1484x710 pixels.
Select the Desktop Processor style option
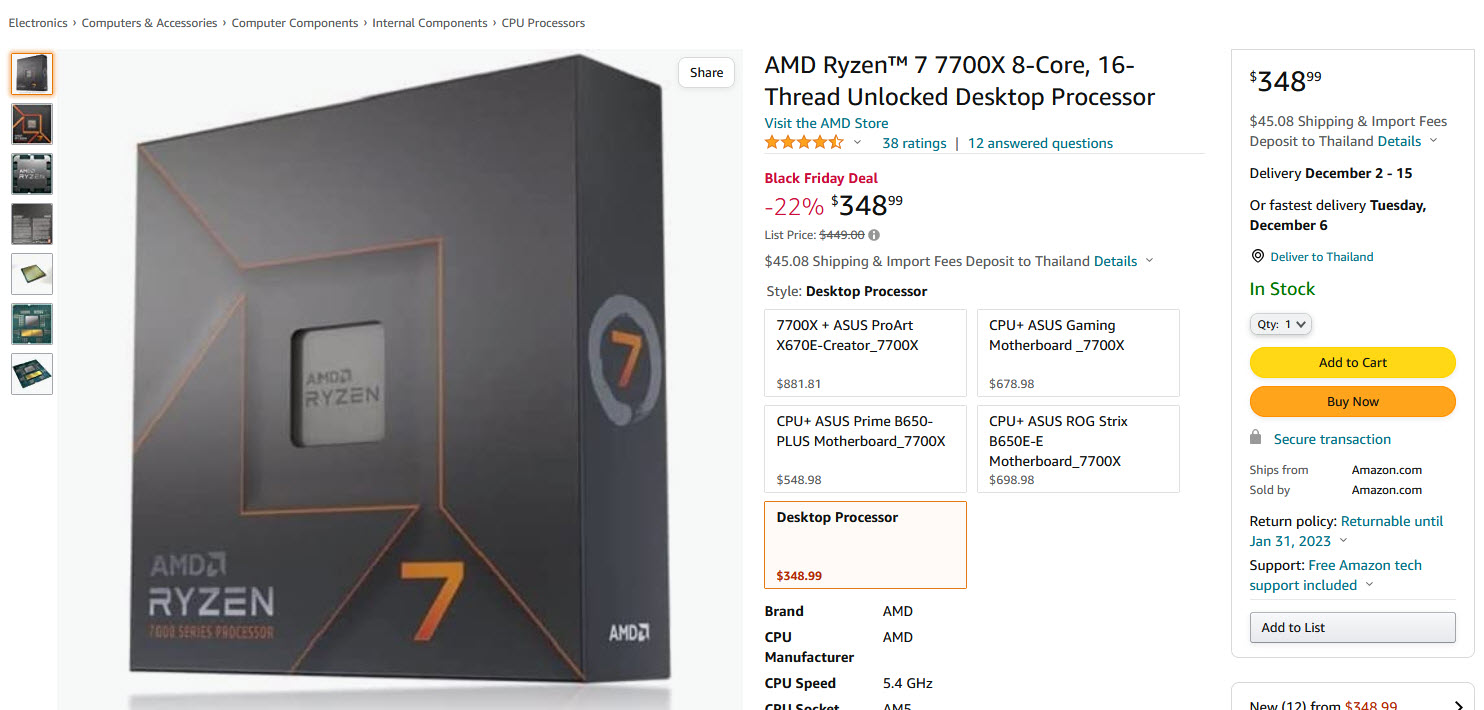click(x=865, y=545)
